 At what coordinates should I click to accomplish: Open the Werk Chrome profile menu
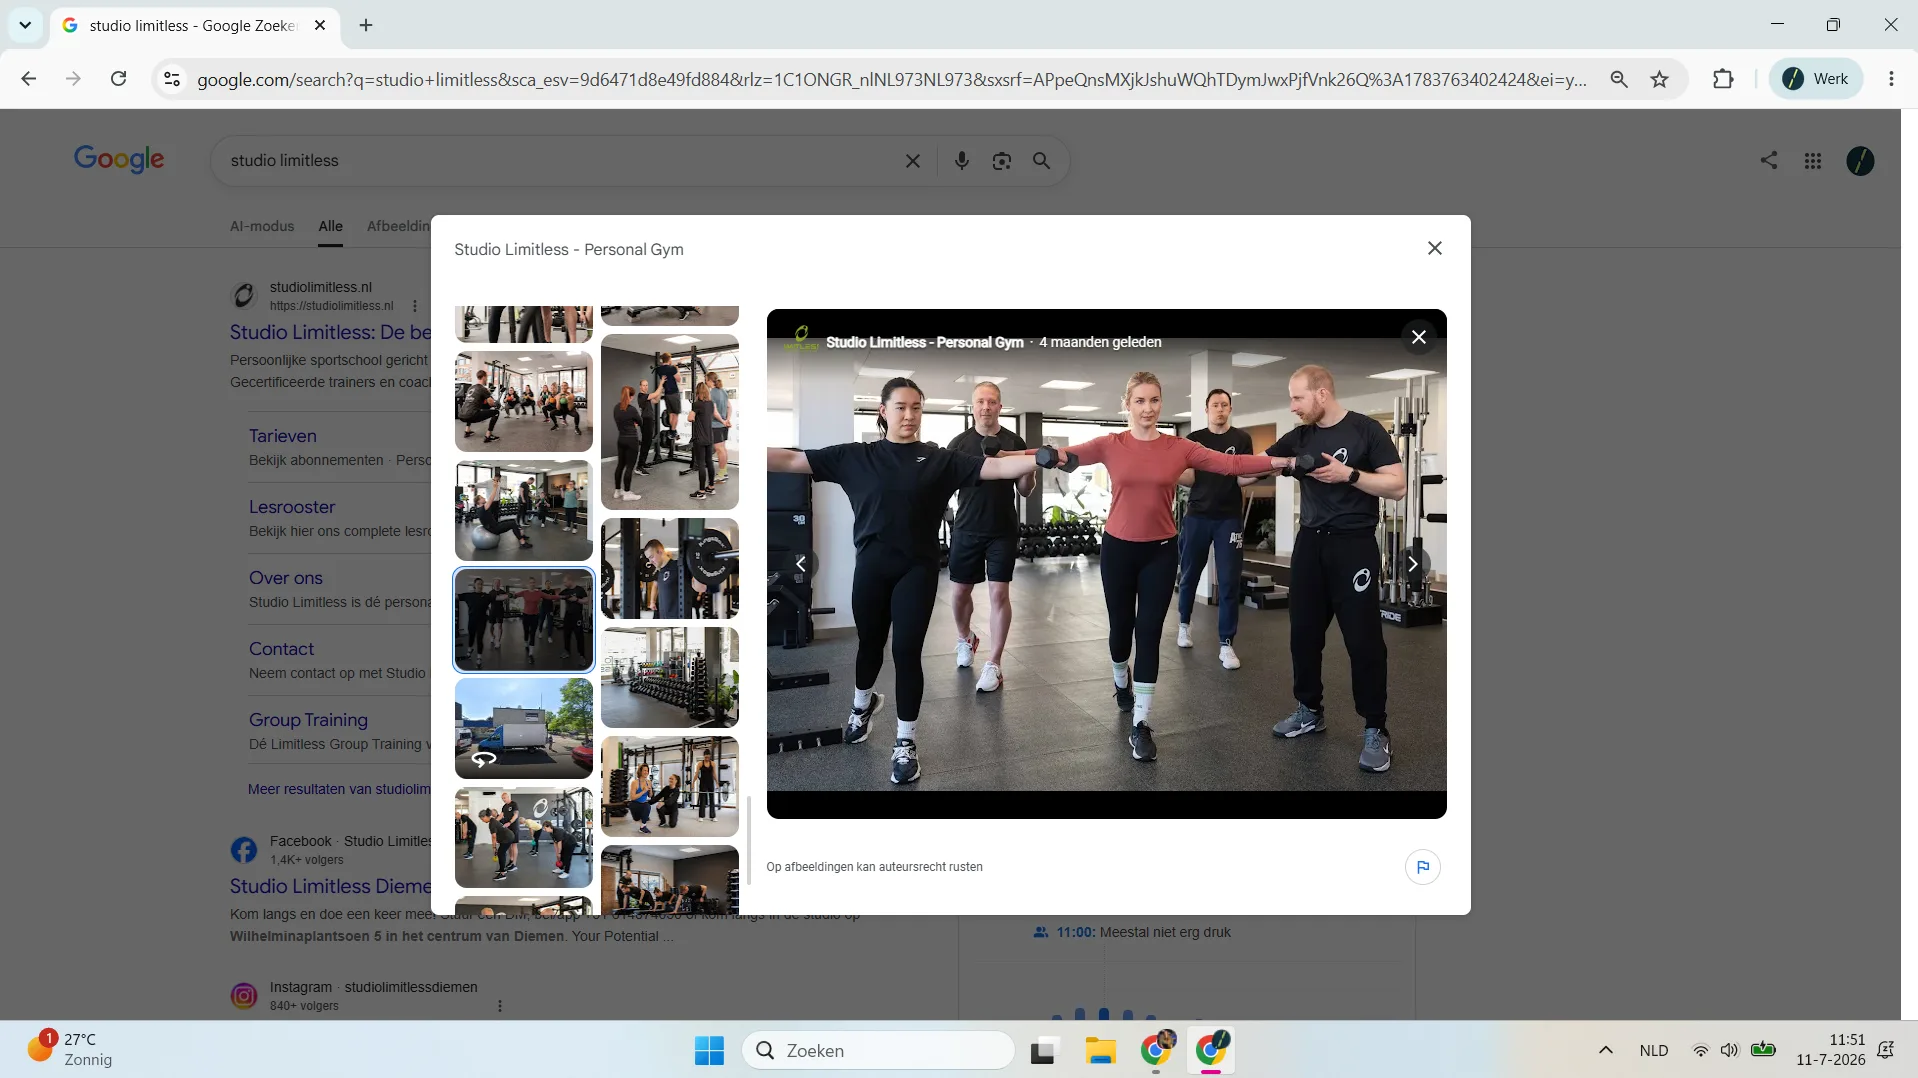1816,79
